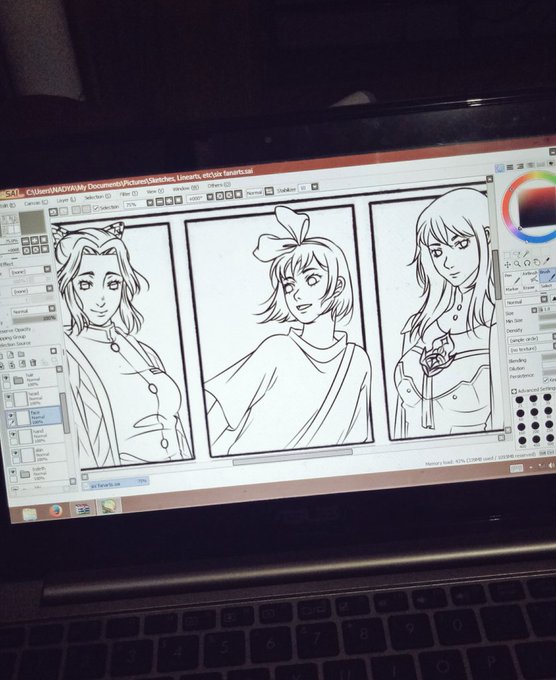Rotate the canvas clockwise using the toolbar icon
This screenshot has height=680, width=556.
point(229,195)
